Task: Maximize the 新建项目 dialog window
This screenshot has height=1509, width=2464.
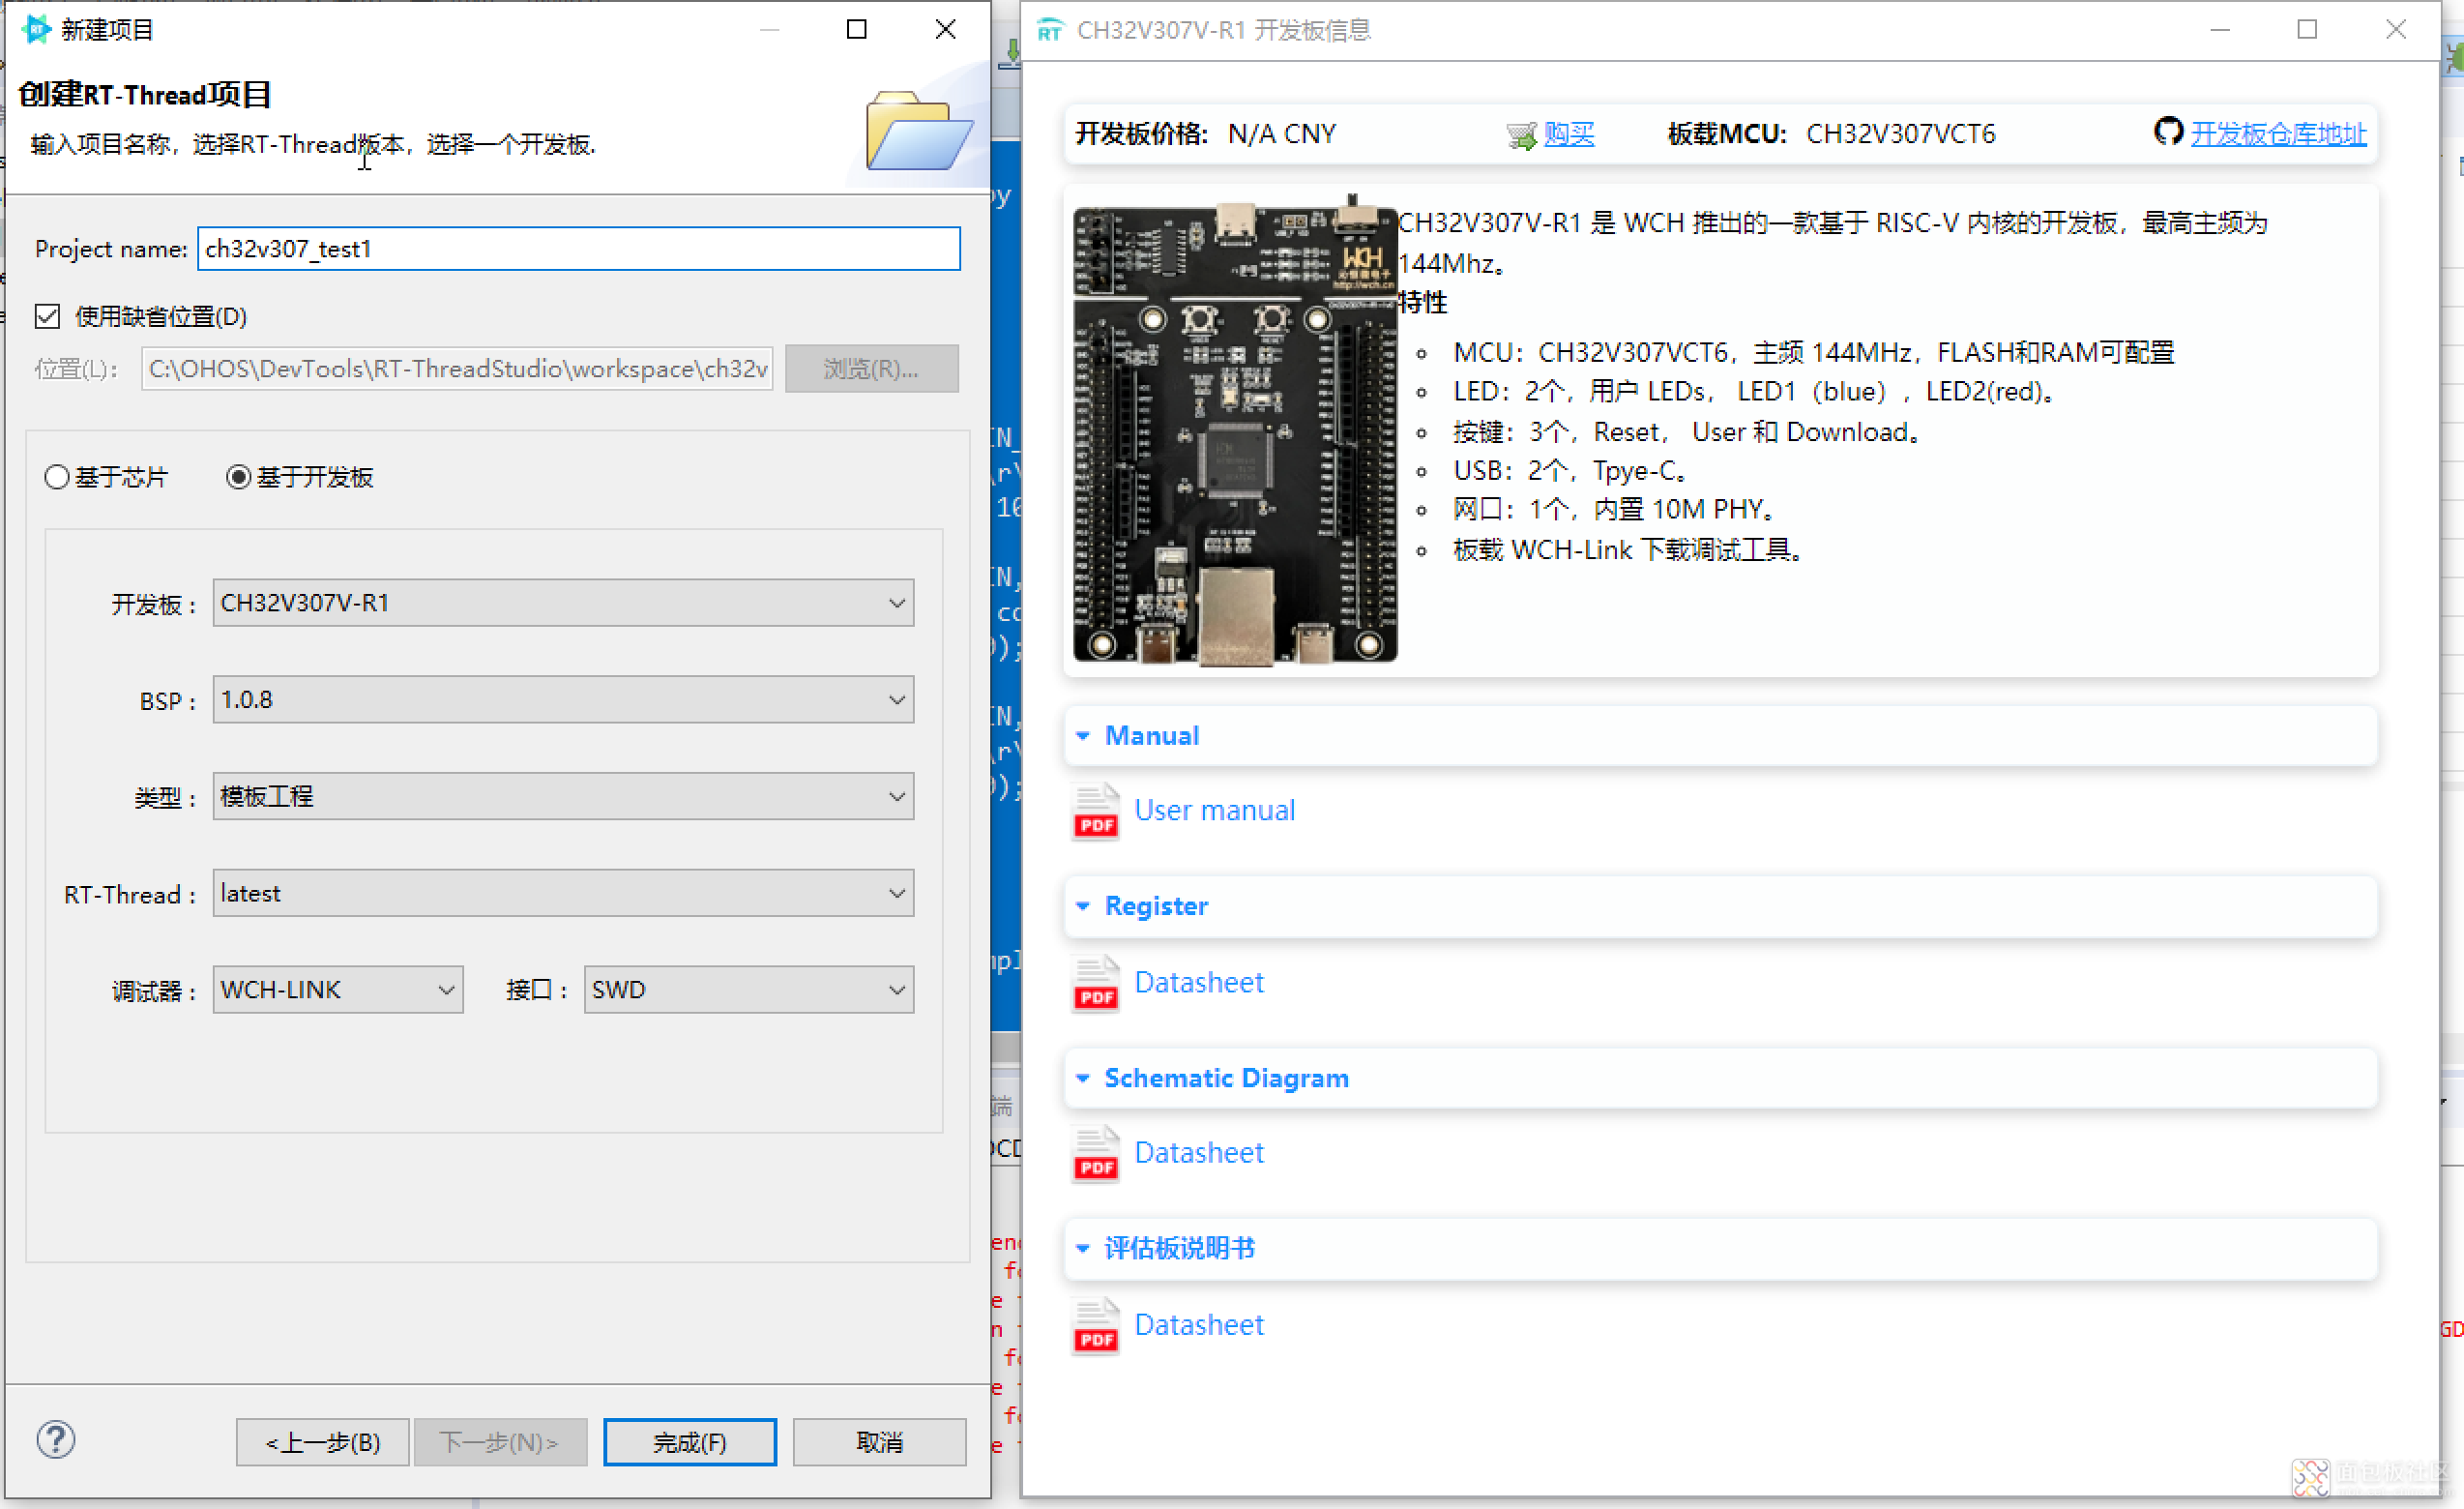Action: click(857, 29)
